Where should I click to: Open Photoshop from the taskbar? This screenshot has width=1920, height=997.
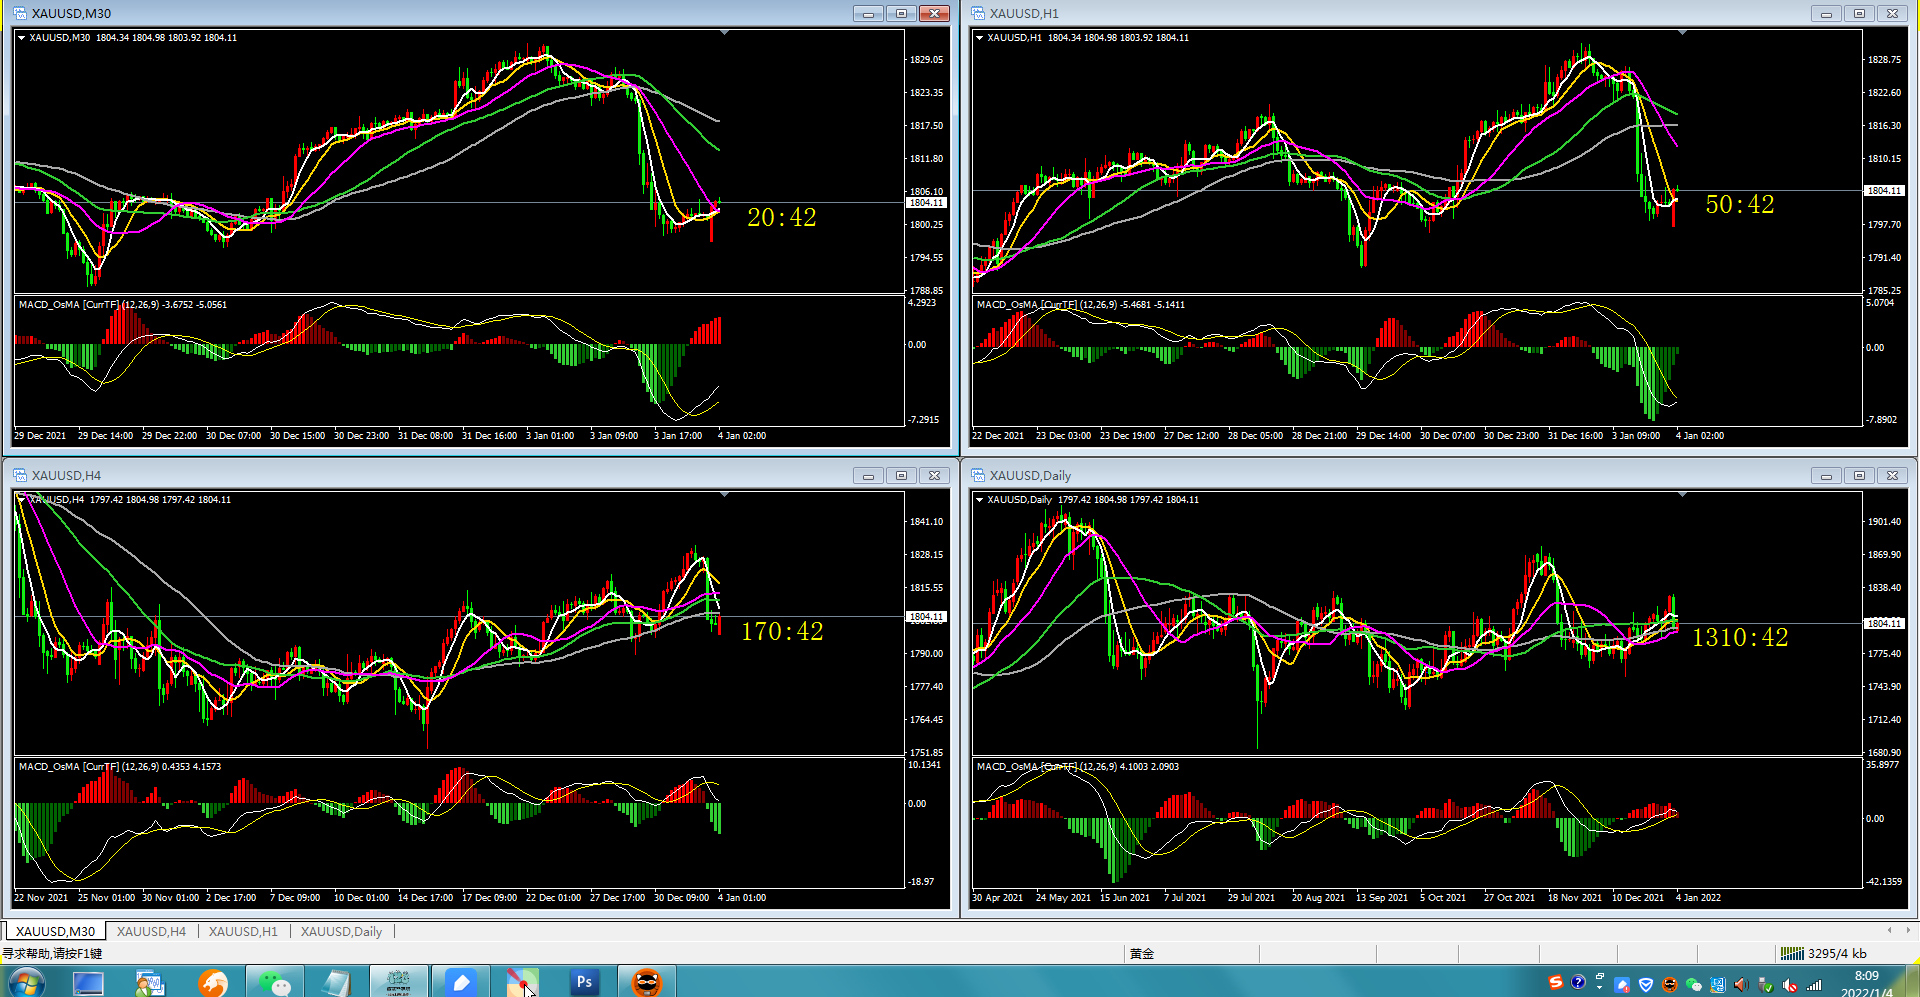pyautogui.click(x=584, y=983)
